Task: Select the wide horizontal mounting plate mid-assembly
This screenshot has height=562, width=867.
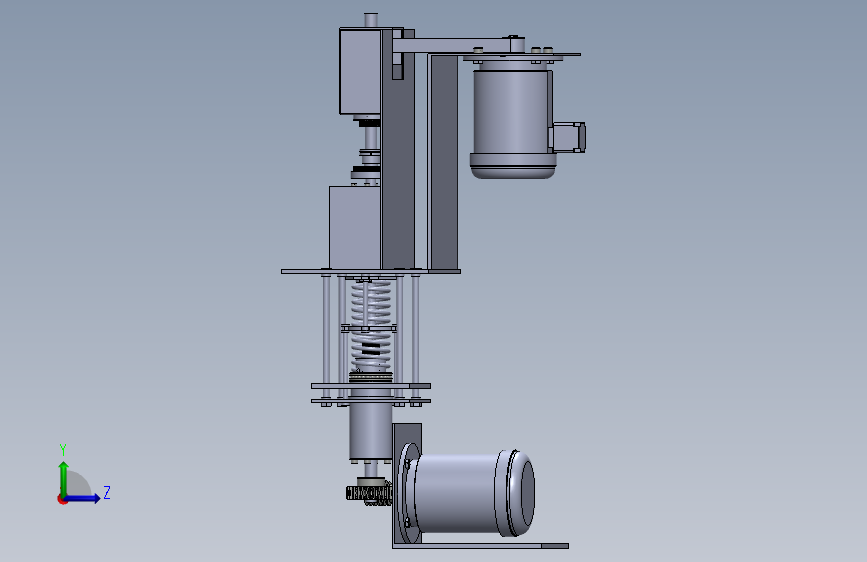Action: point(370,272)
